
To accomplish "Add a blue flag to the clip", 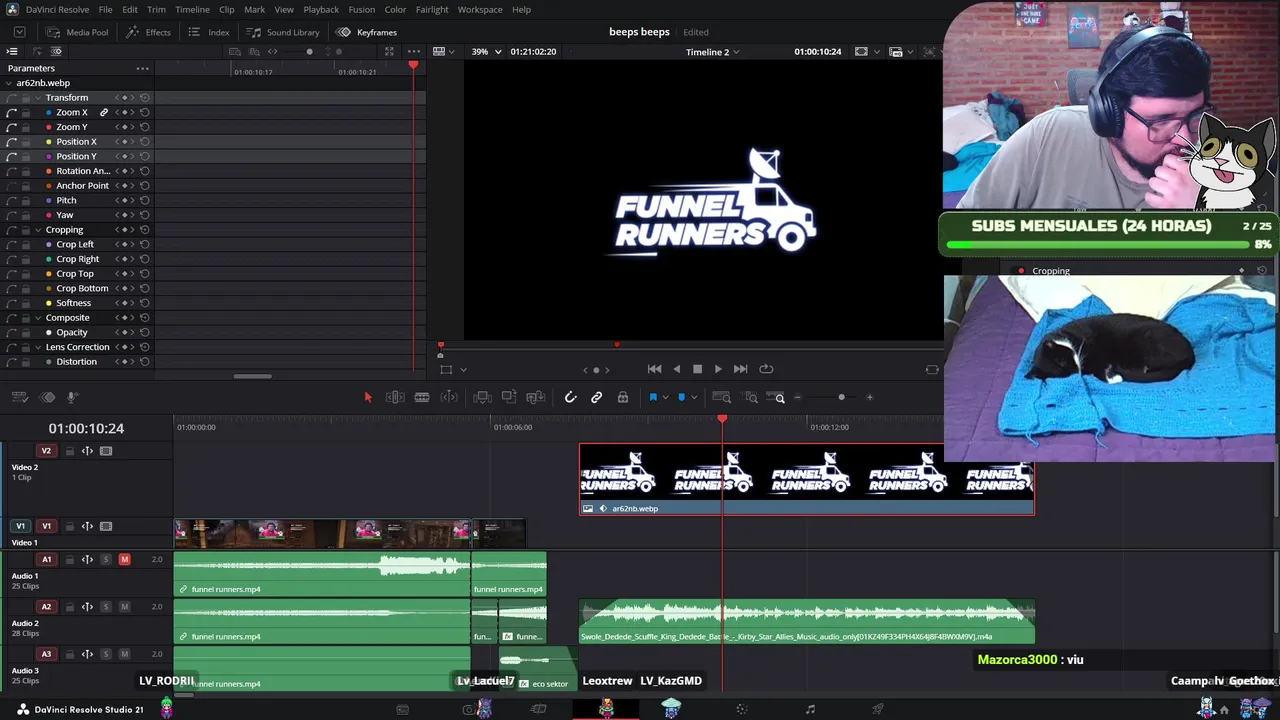I will pos(653,398).
